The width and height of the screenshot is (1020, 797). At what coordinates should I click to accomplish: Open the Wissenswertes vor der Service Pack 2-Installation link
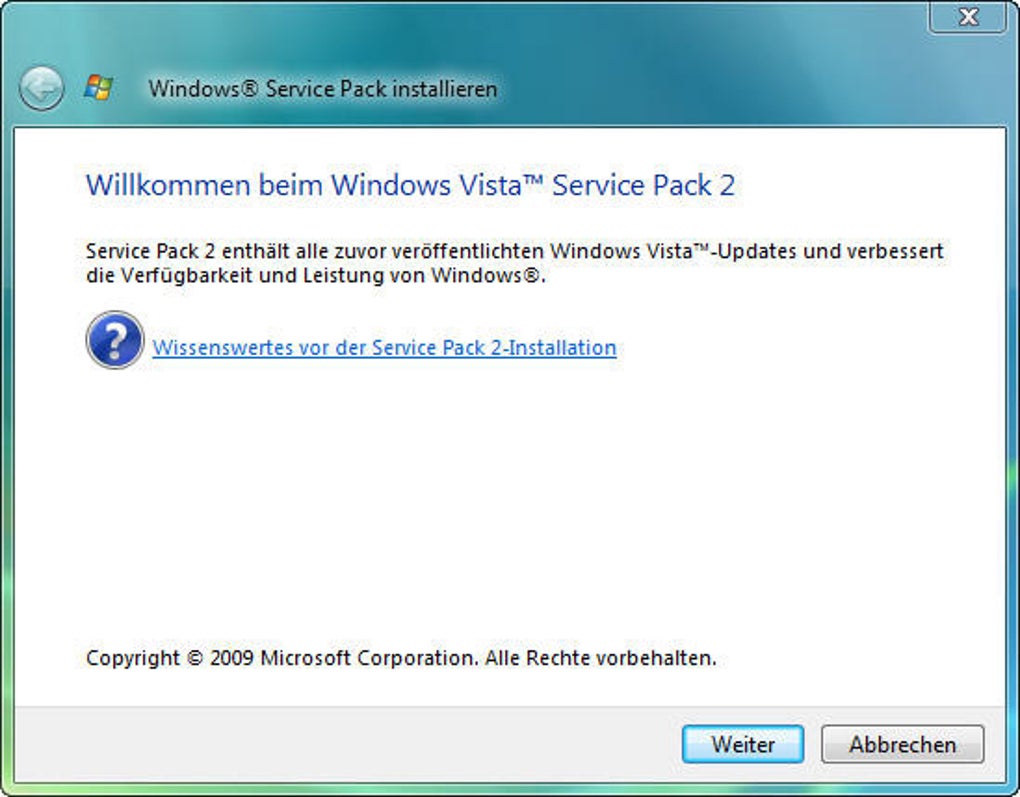(x=384, y=348)
